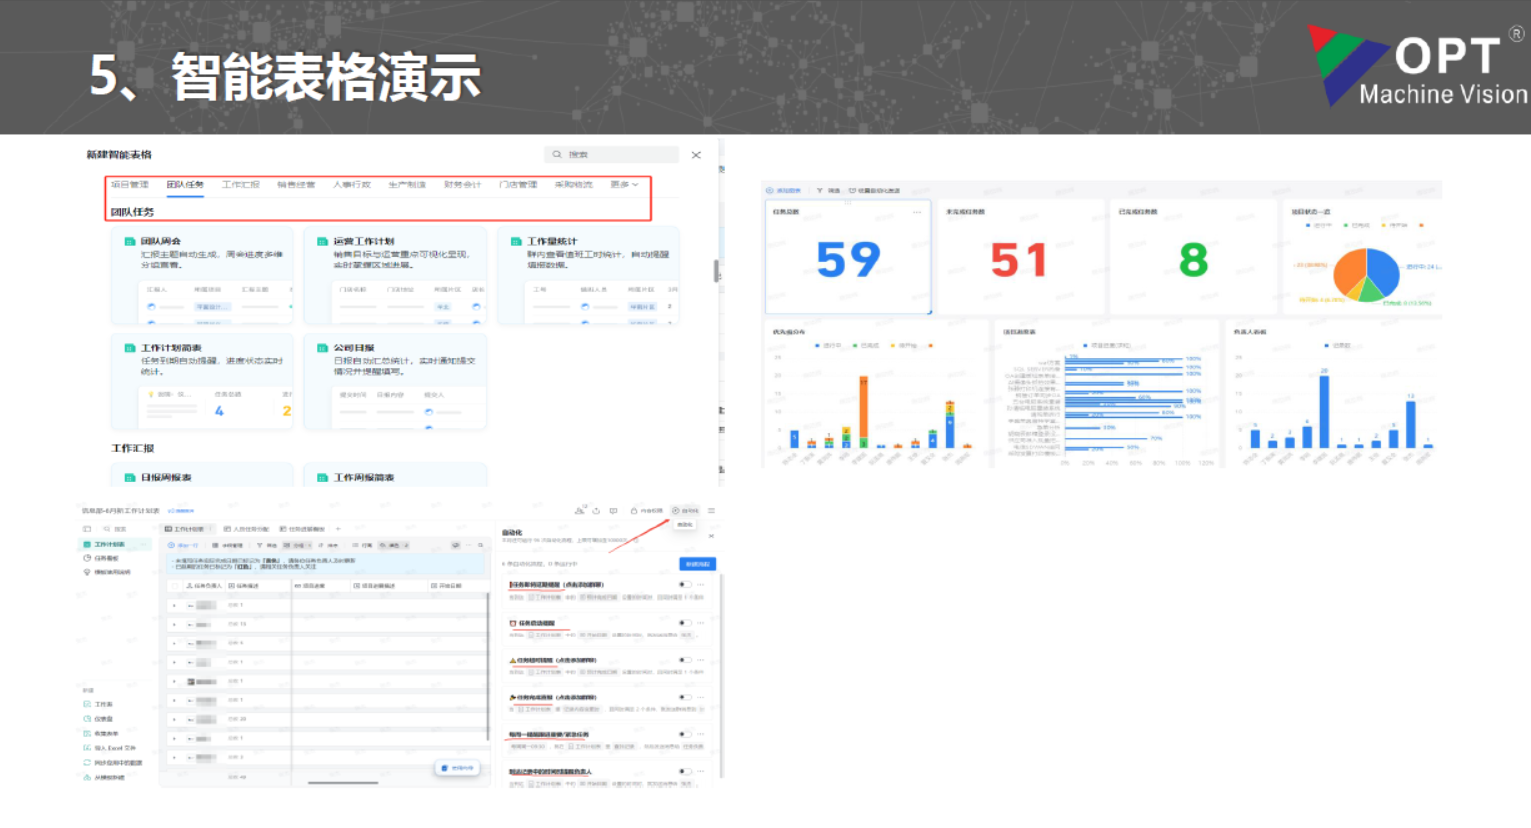Select 工作计划表 in the left sidebar
The image size is (1531, 828).
[115, 544]
